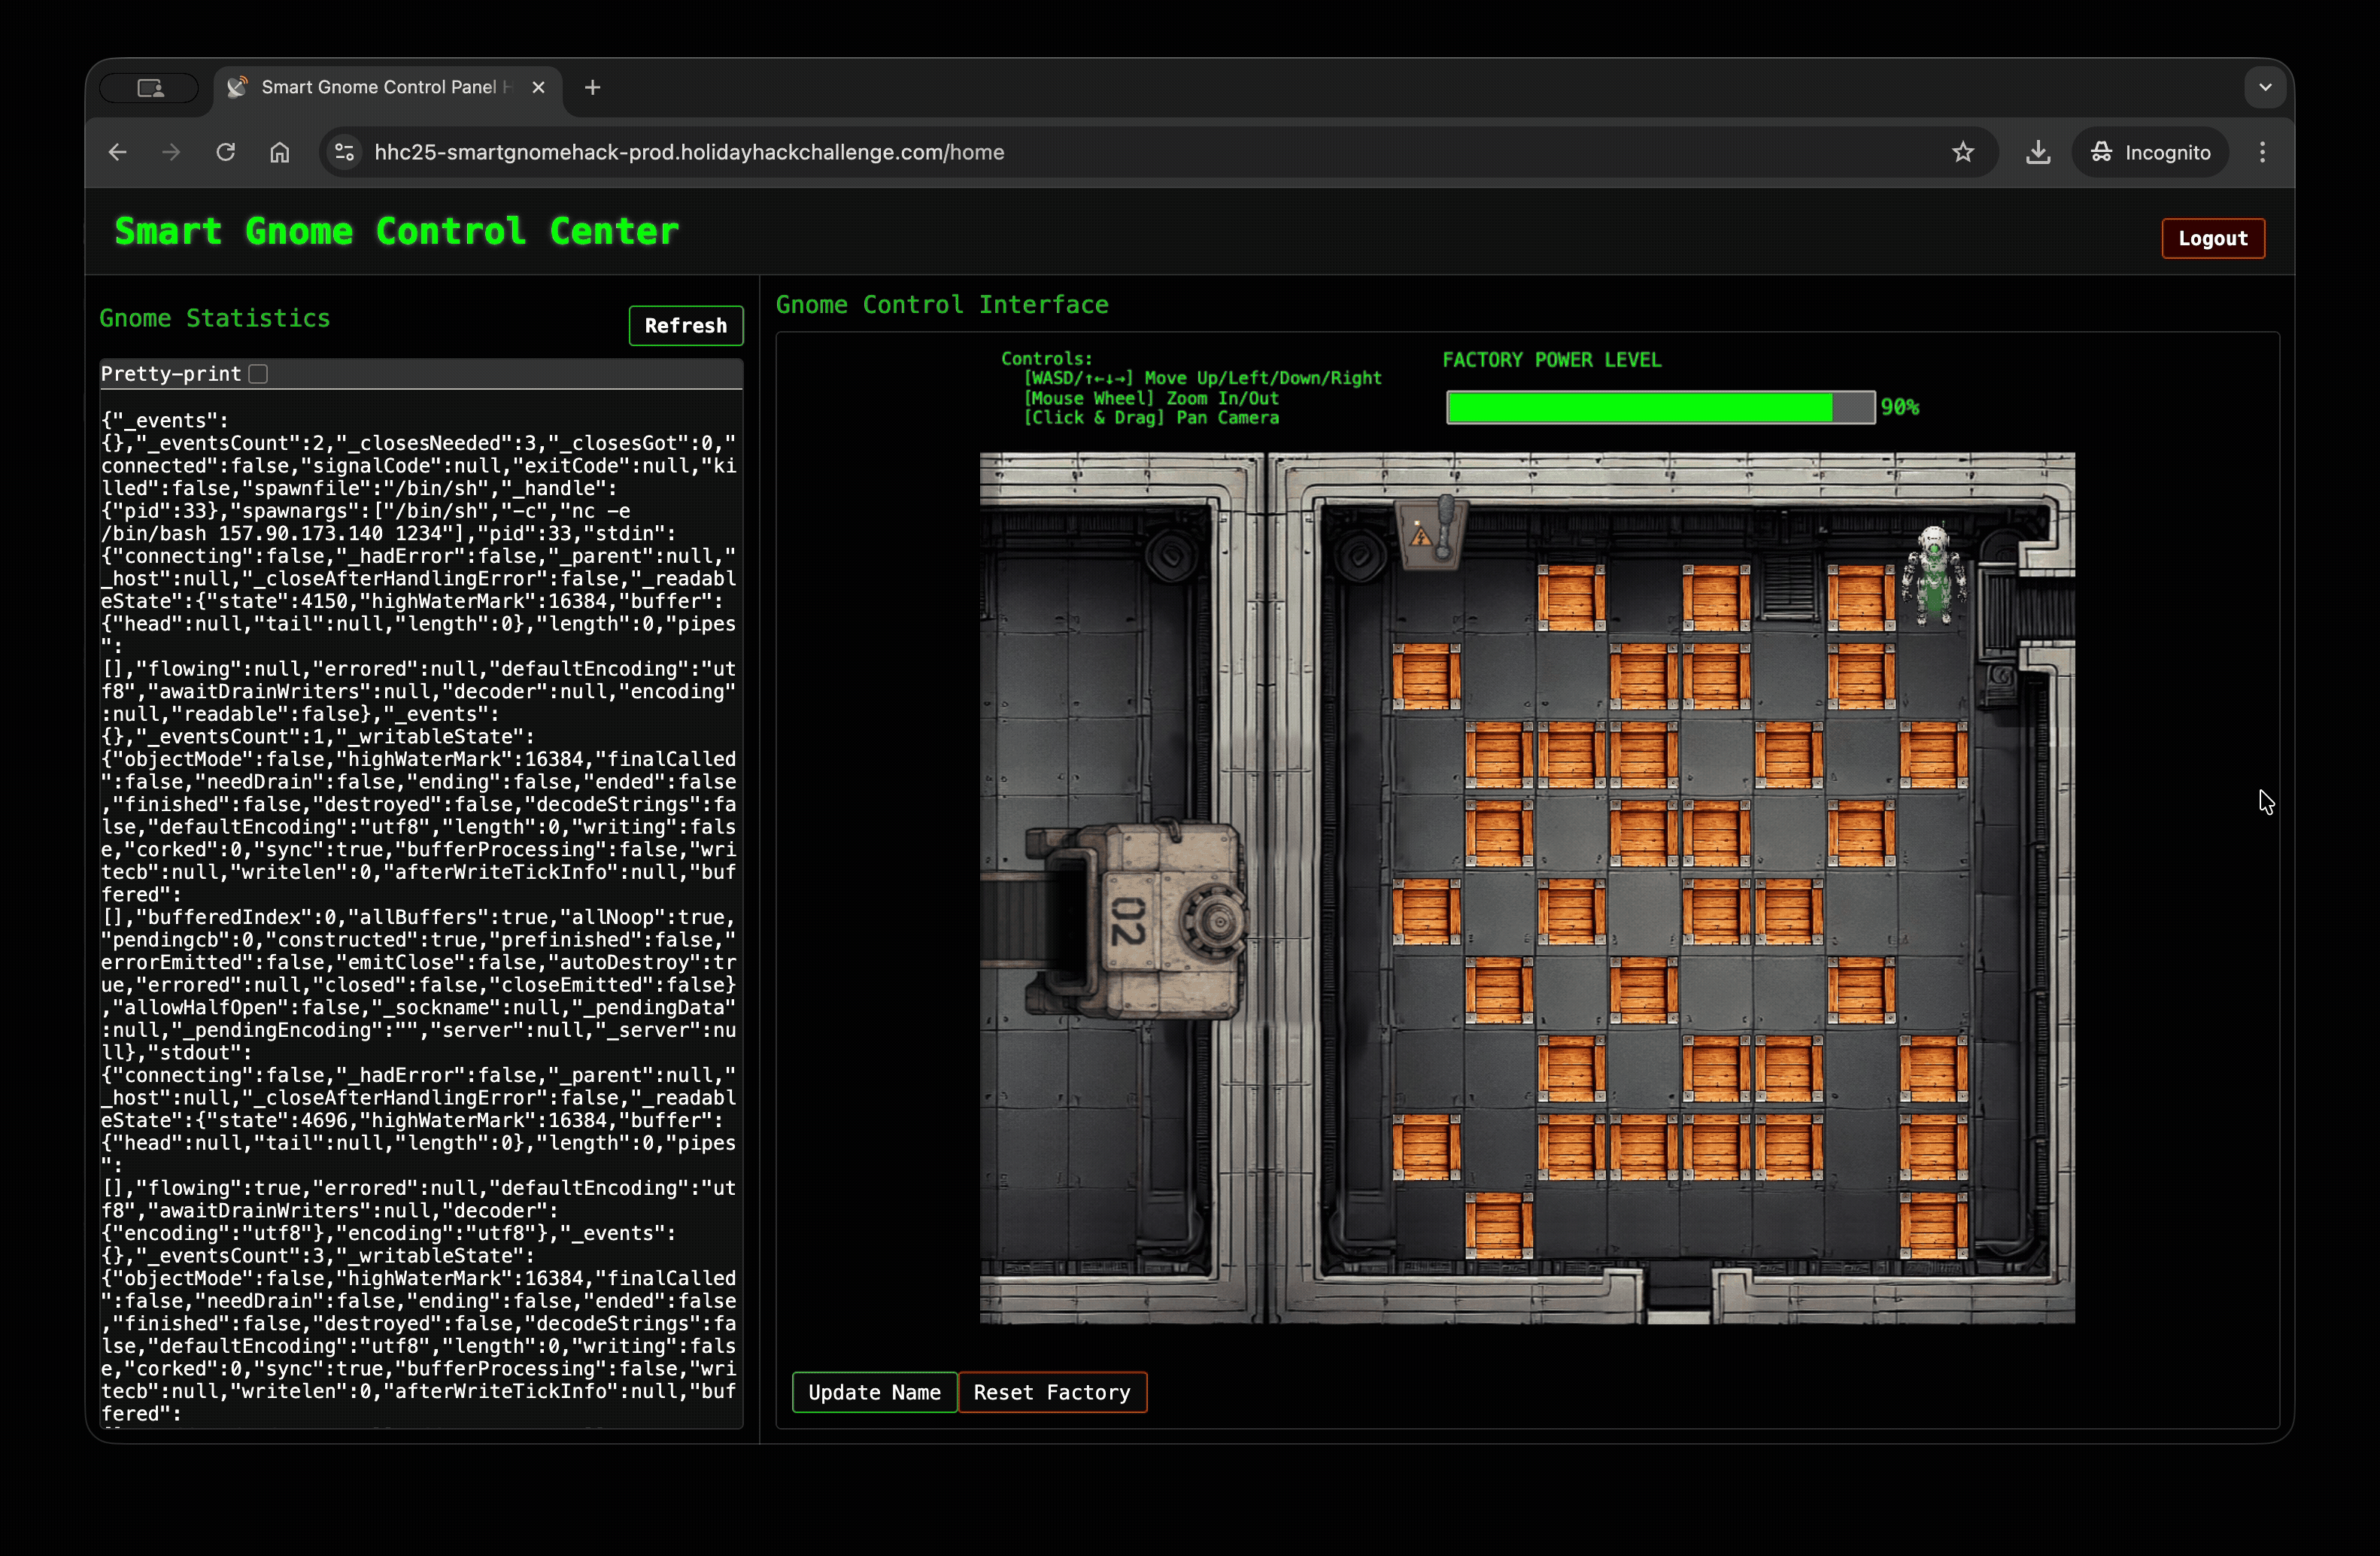The image size is (2380, 1556).
Task: Enable the Pretty-print checkbox
Action: click(x=259, y=373)
